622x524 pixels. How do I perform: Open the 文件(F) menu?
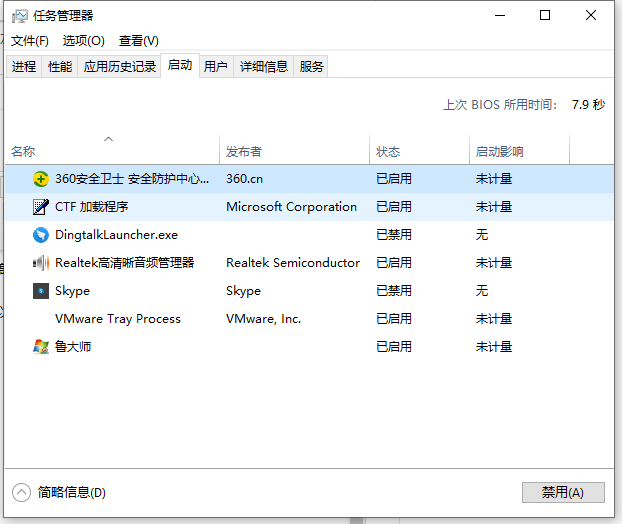click(30, 40)
